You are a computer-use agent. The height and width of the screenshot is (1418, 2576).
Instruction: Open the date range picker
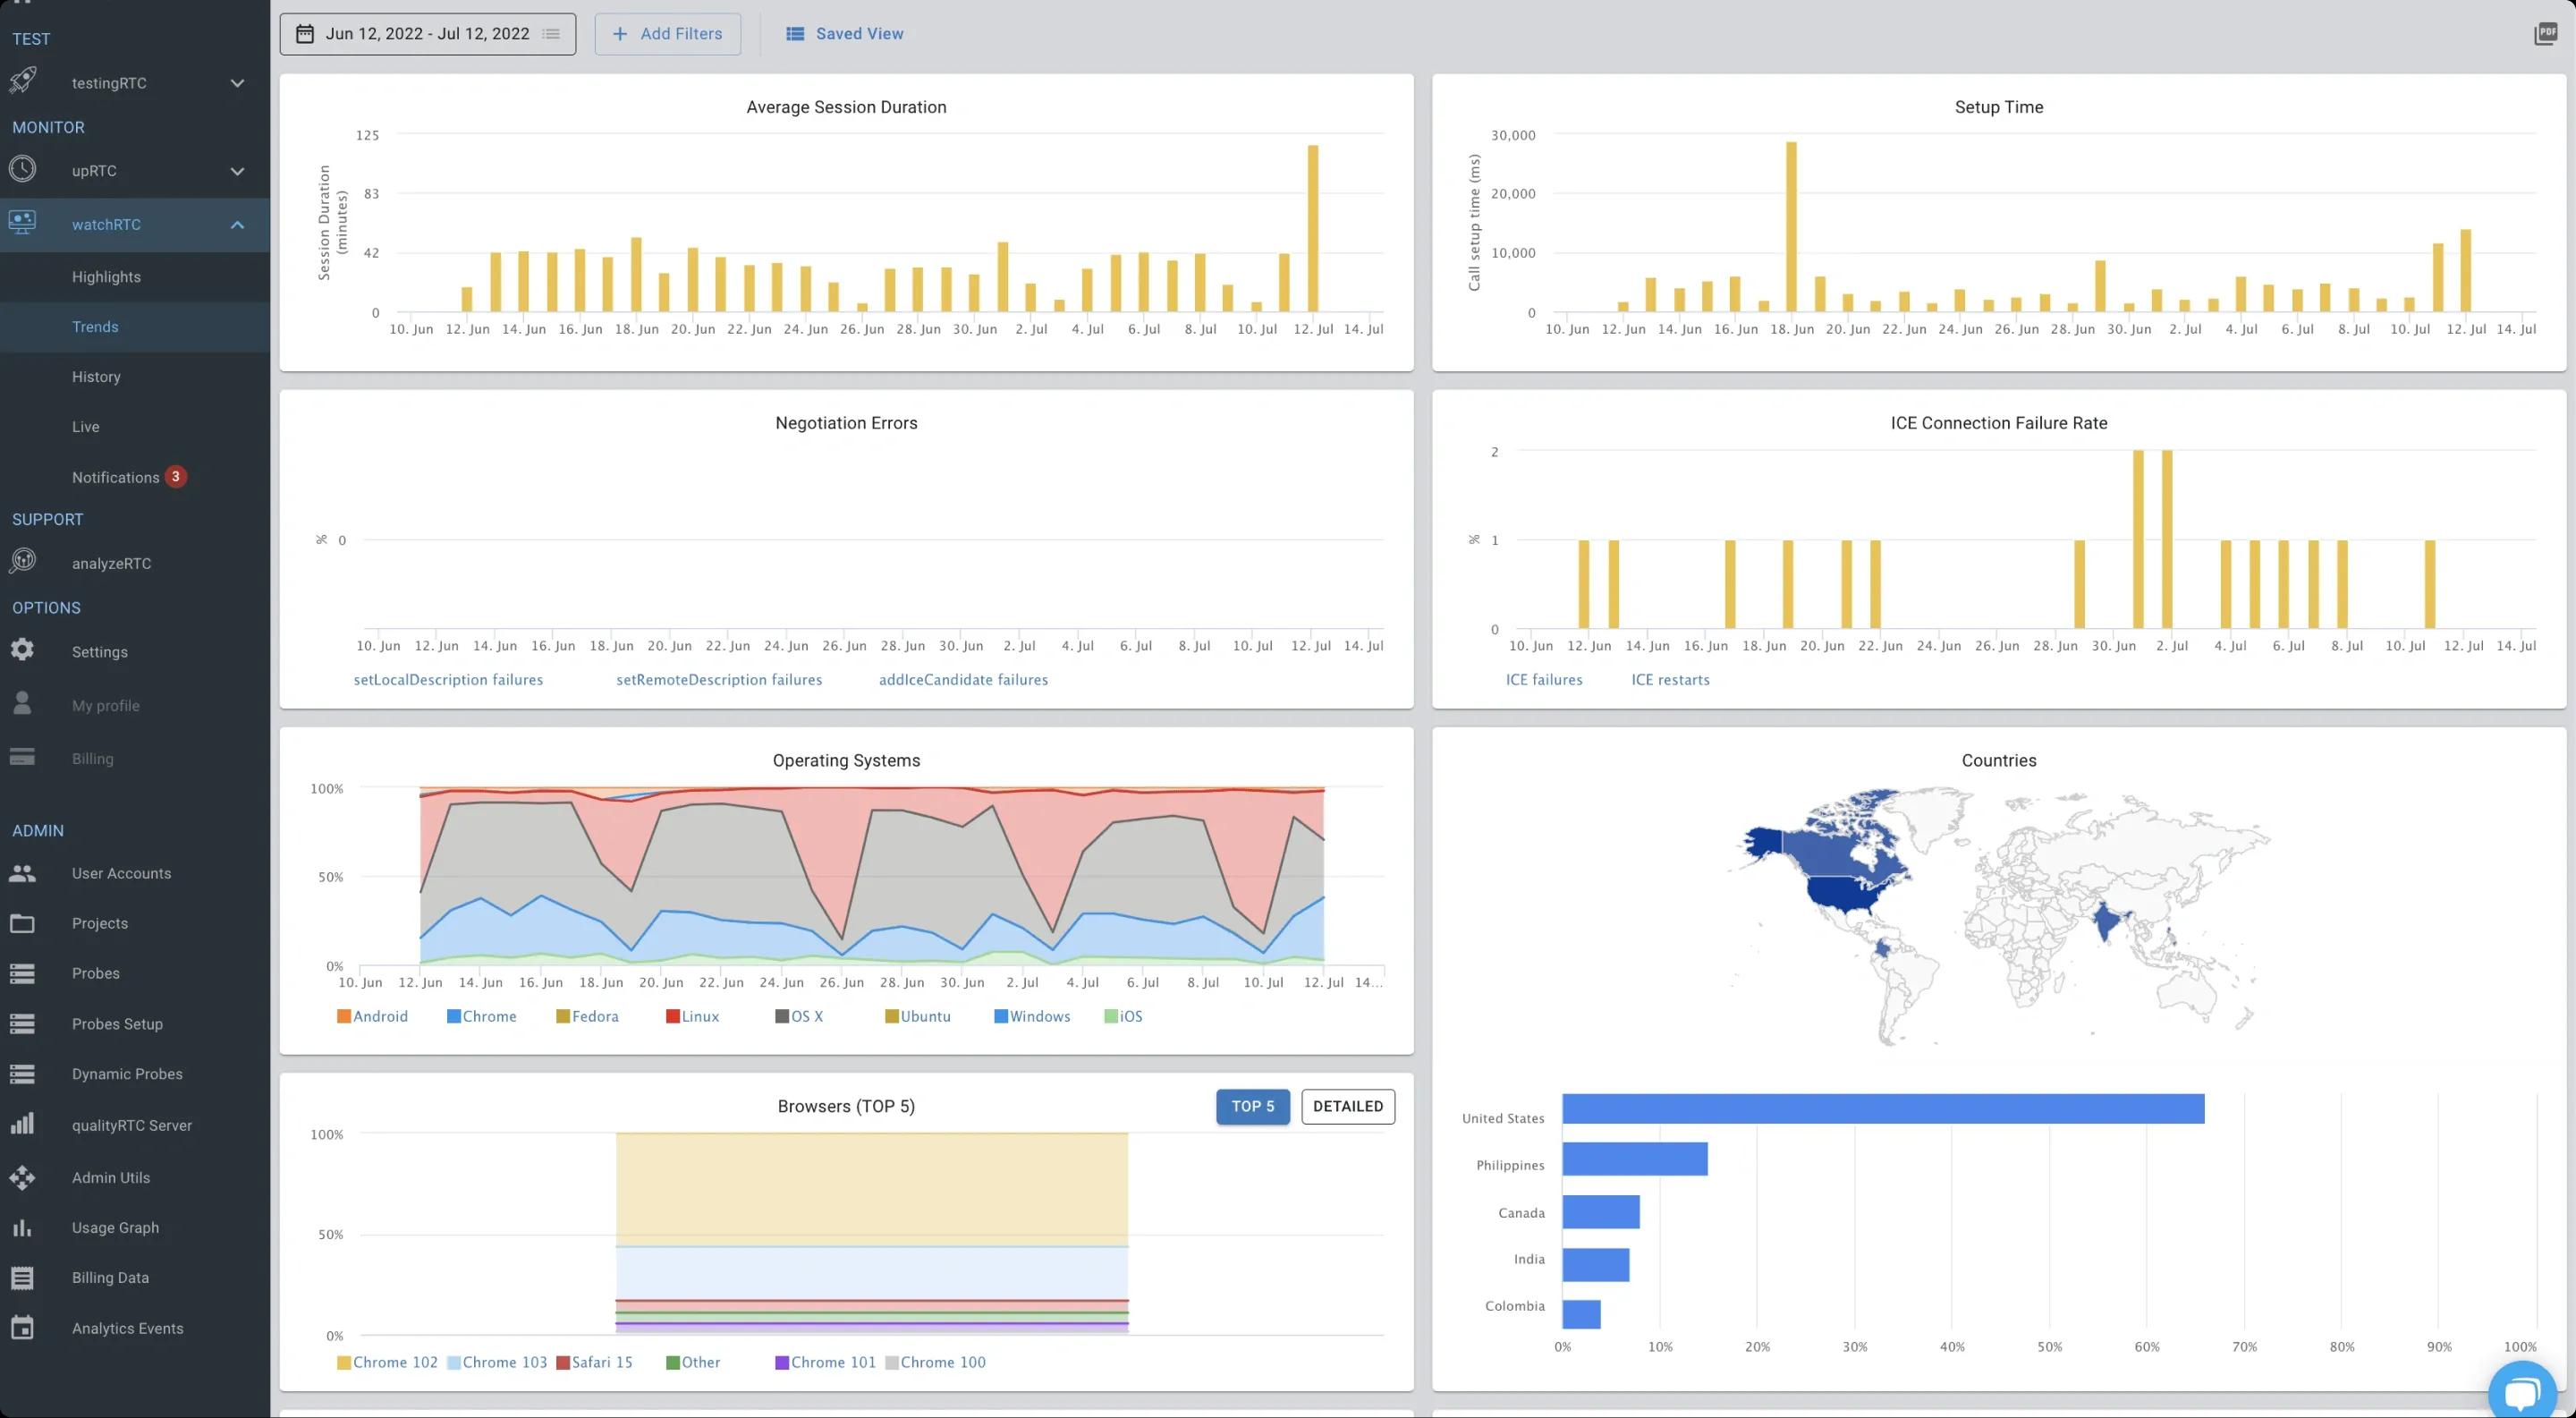pos(427,34)
